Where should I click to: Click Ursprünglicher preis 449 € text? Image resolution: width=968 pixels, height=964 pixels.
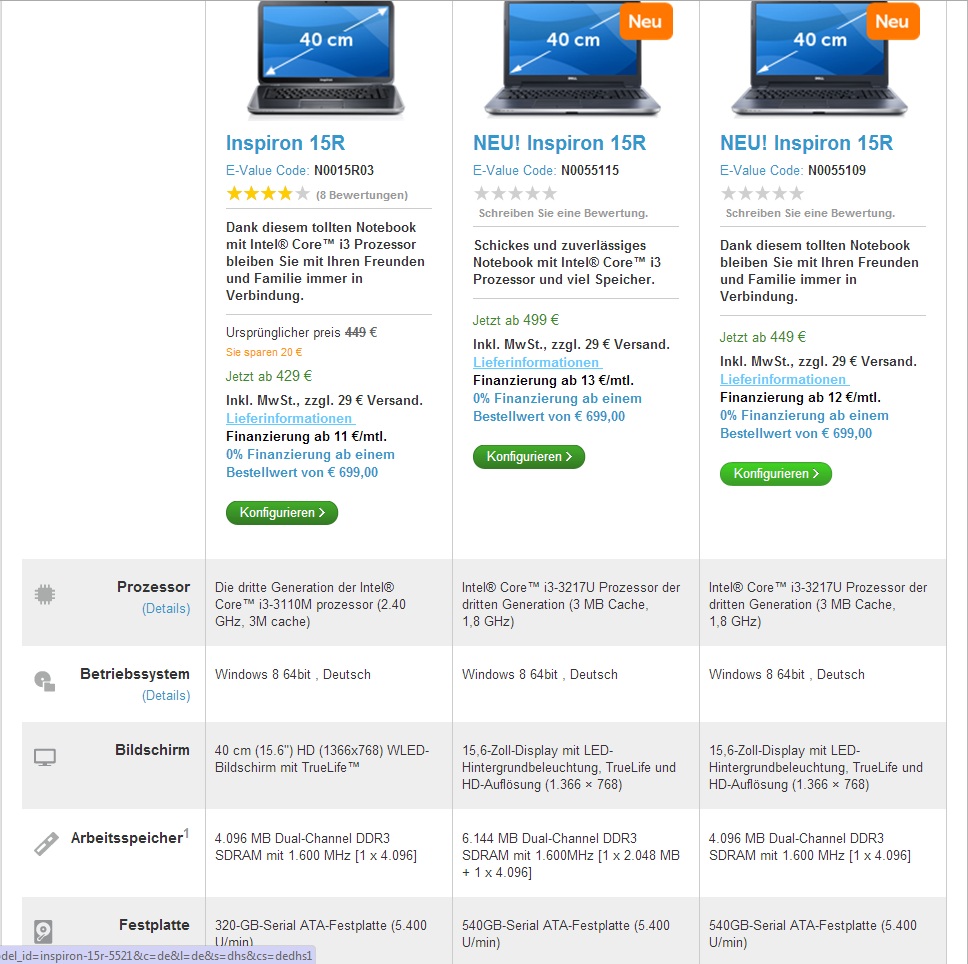click(301, 333)
